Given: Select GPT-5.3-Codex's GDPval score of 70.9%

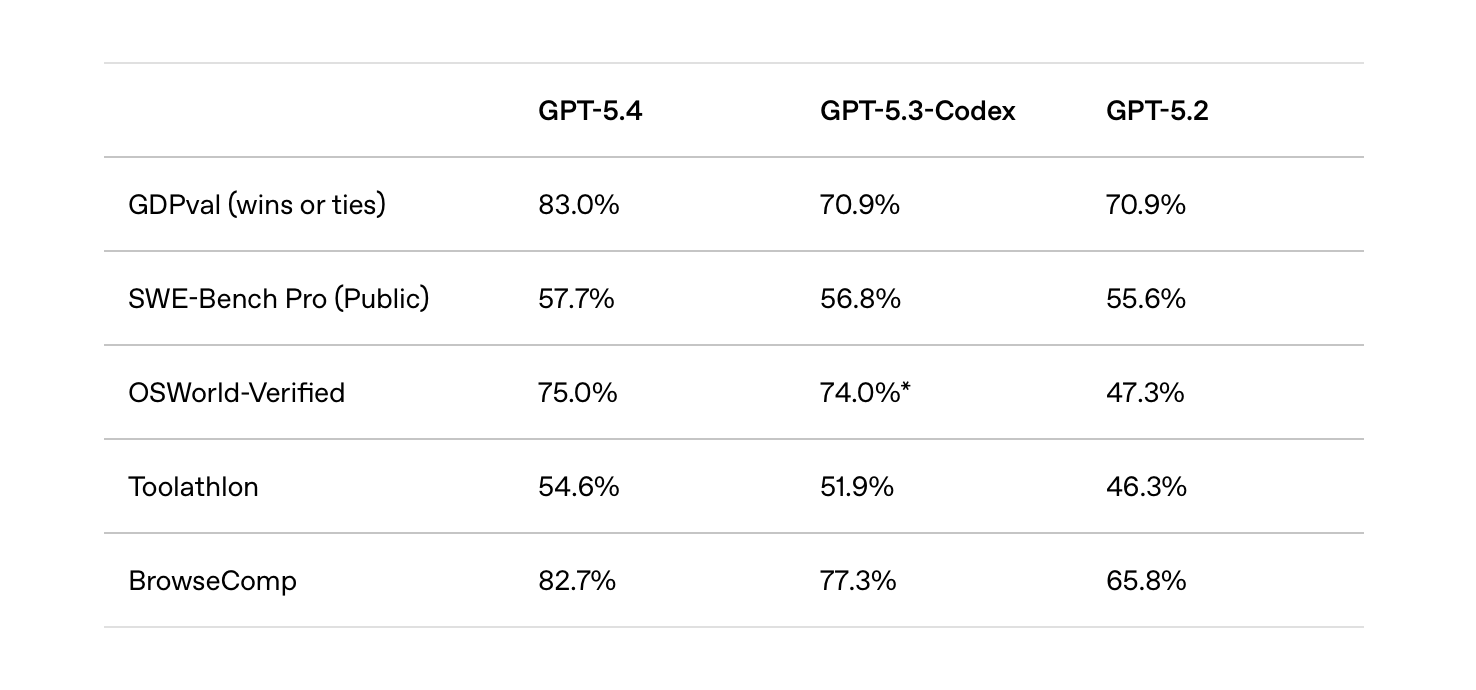Looking at the screenshot, I should tap(859, 205).
